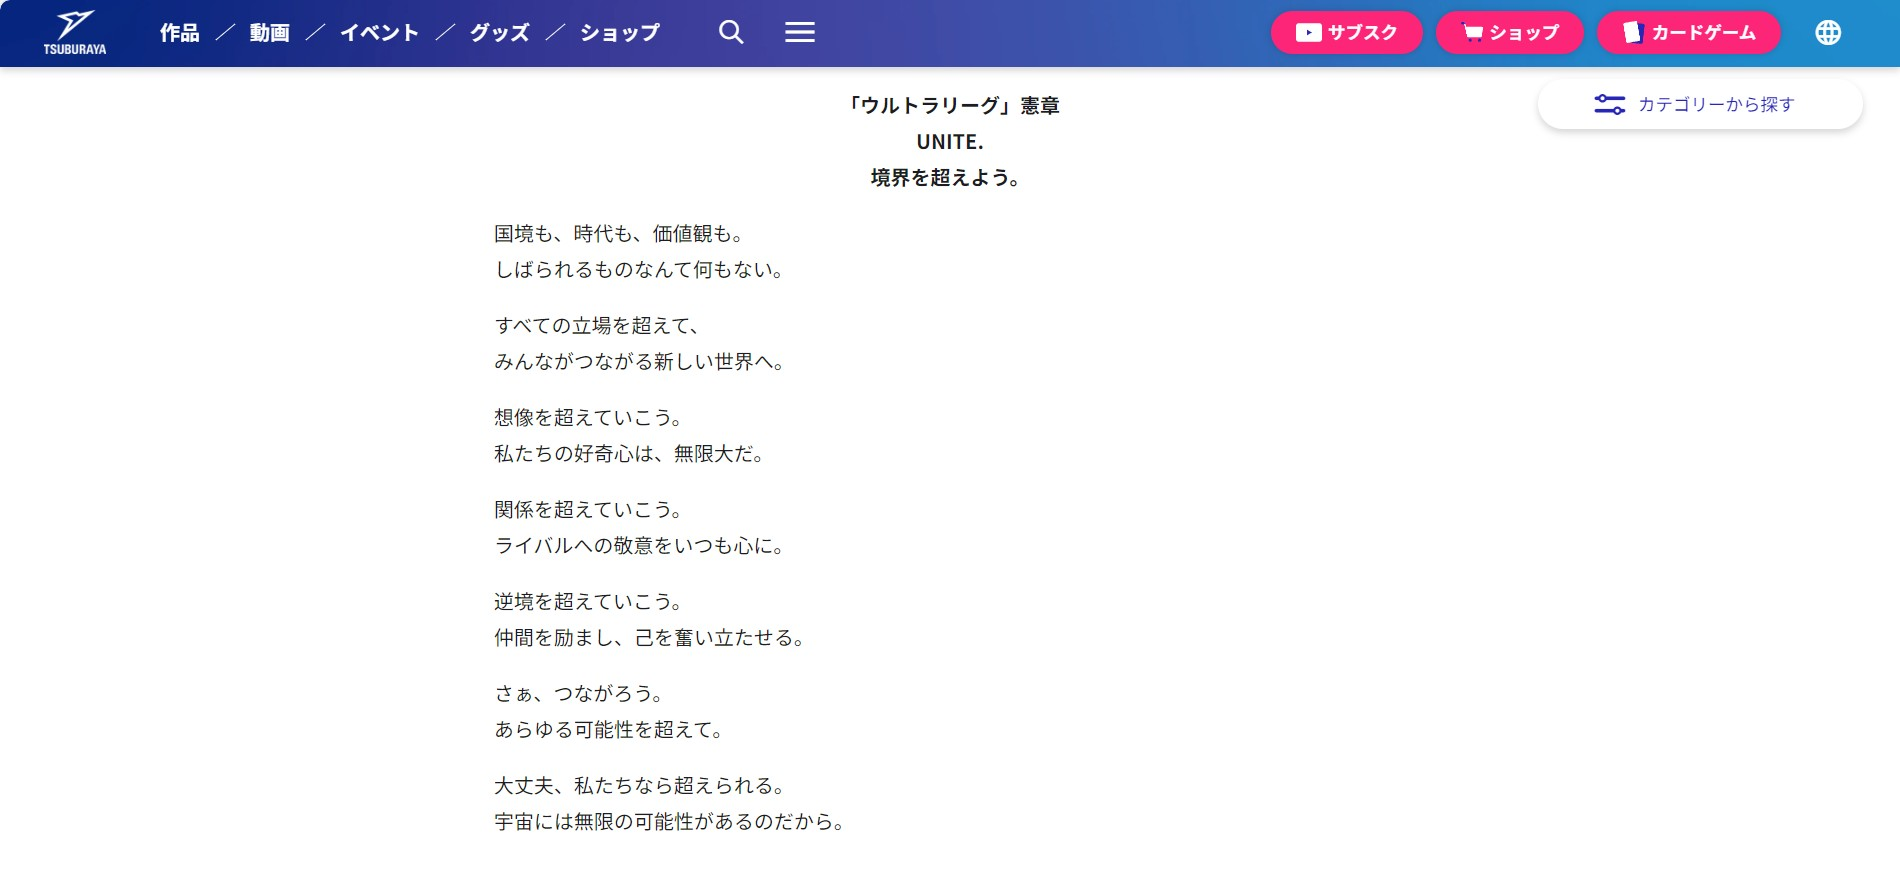Open the language globe icon
The width and height of the screenshot is (1900, 878).
pyautogui.click(x=1828, y=32)
